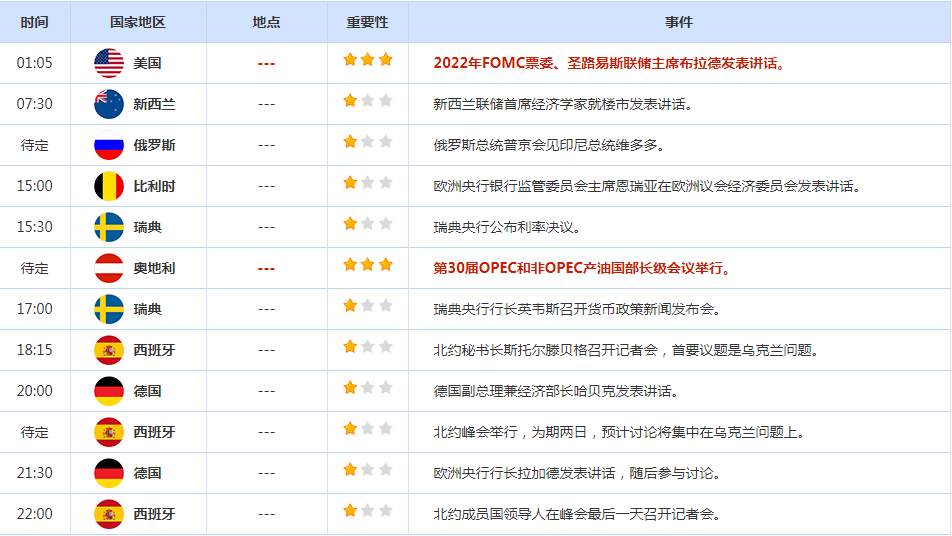Click the 美国 country name
Image resolution: width=952 pixels, height=536 pixels.
coord(148,63)
